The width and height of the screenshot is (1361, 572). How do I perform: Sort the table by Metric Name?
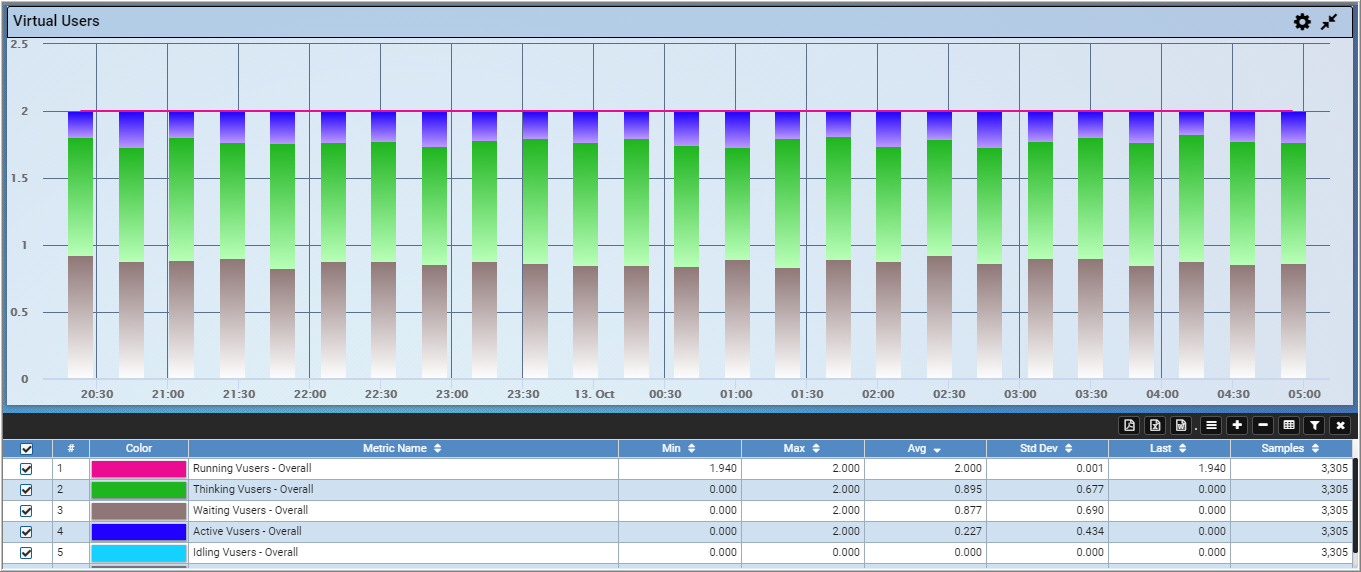[403, 448]
